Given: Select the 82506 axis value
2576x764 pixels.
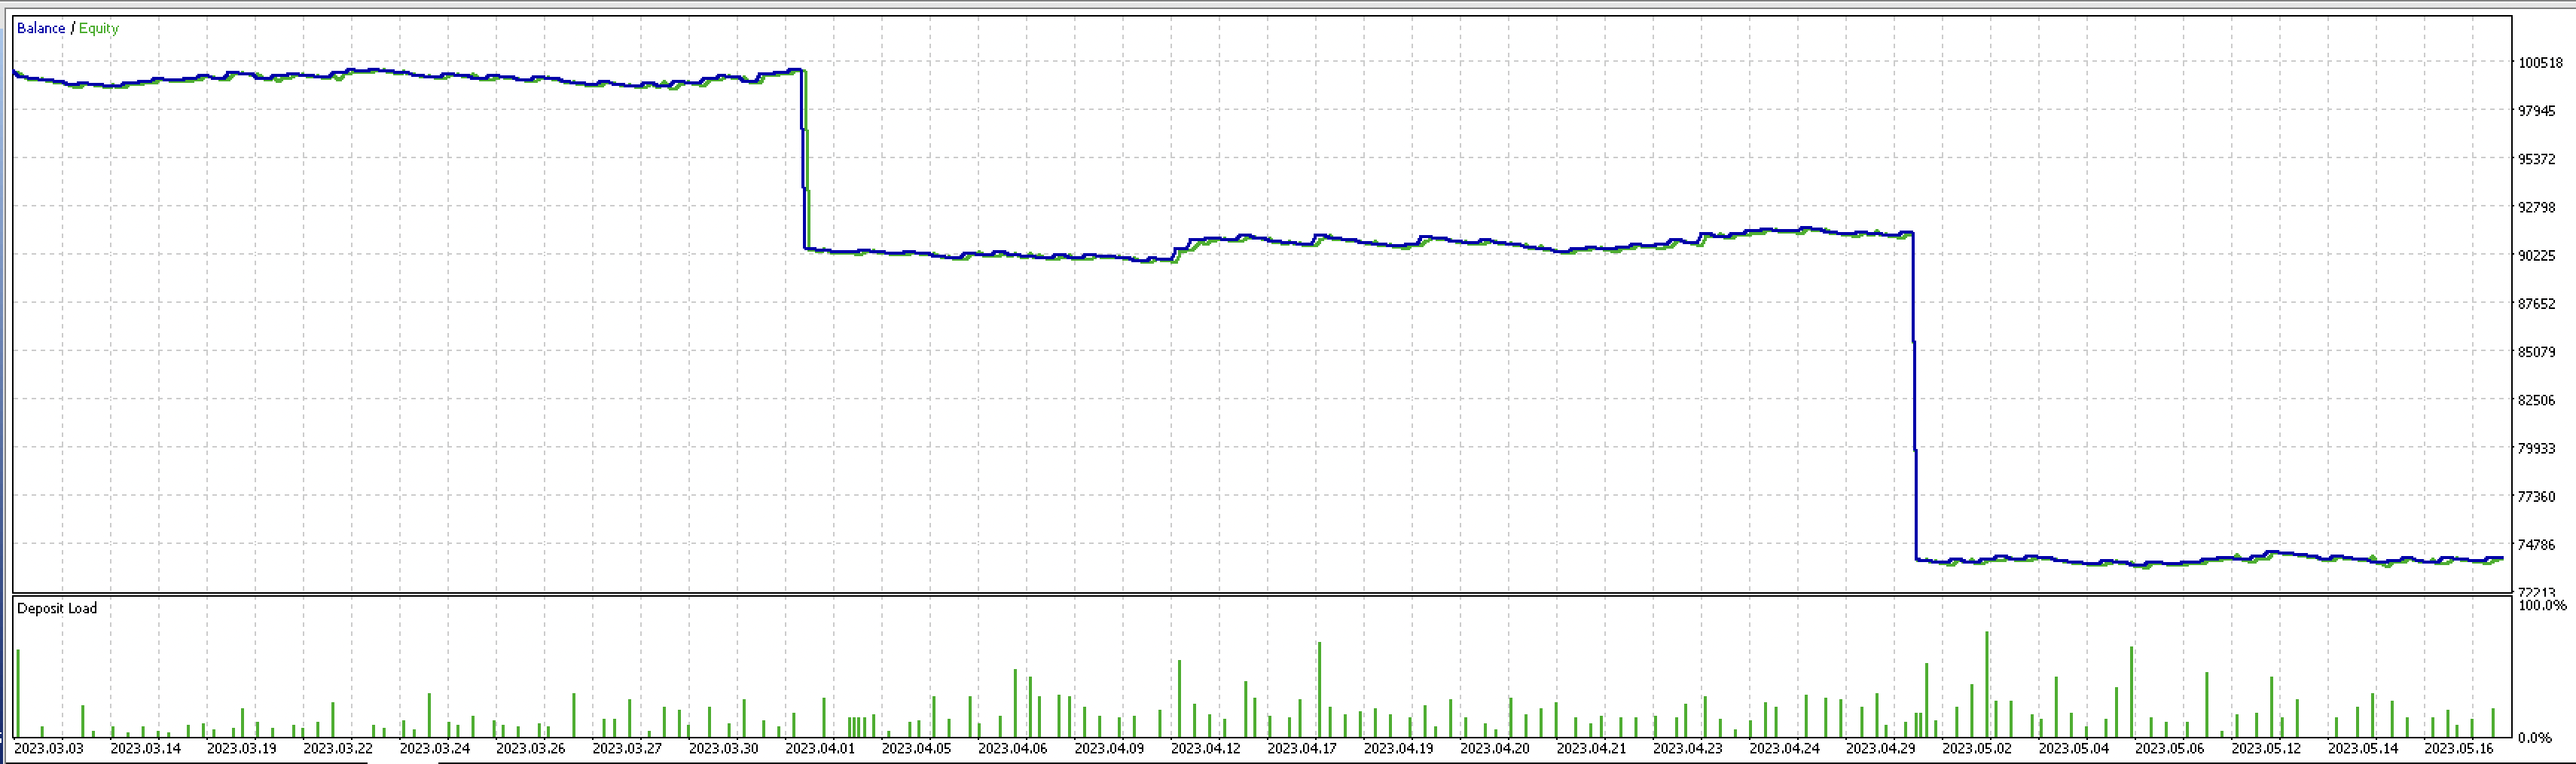Looking at the screenshot, I should click(2536, 400).
